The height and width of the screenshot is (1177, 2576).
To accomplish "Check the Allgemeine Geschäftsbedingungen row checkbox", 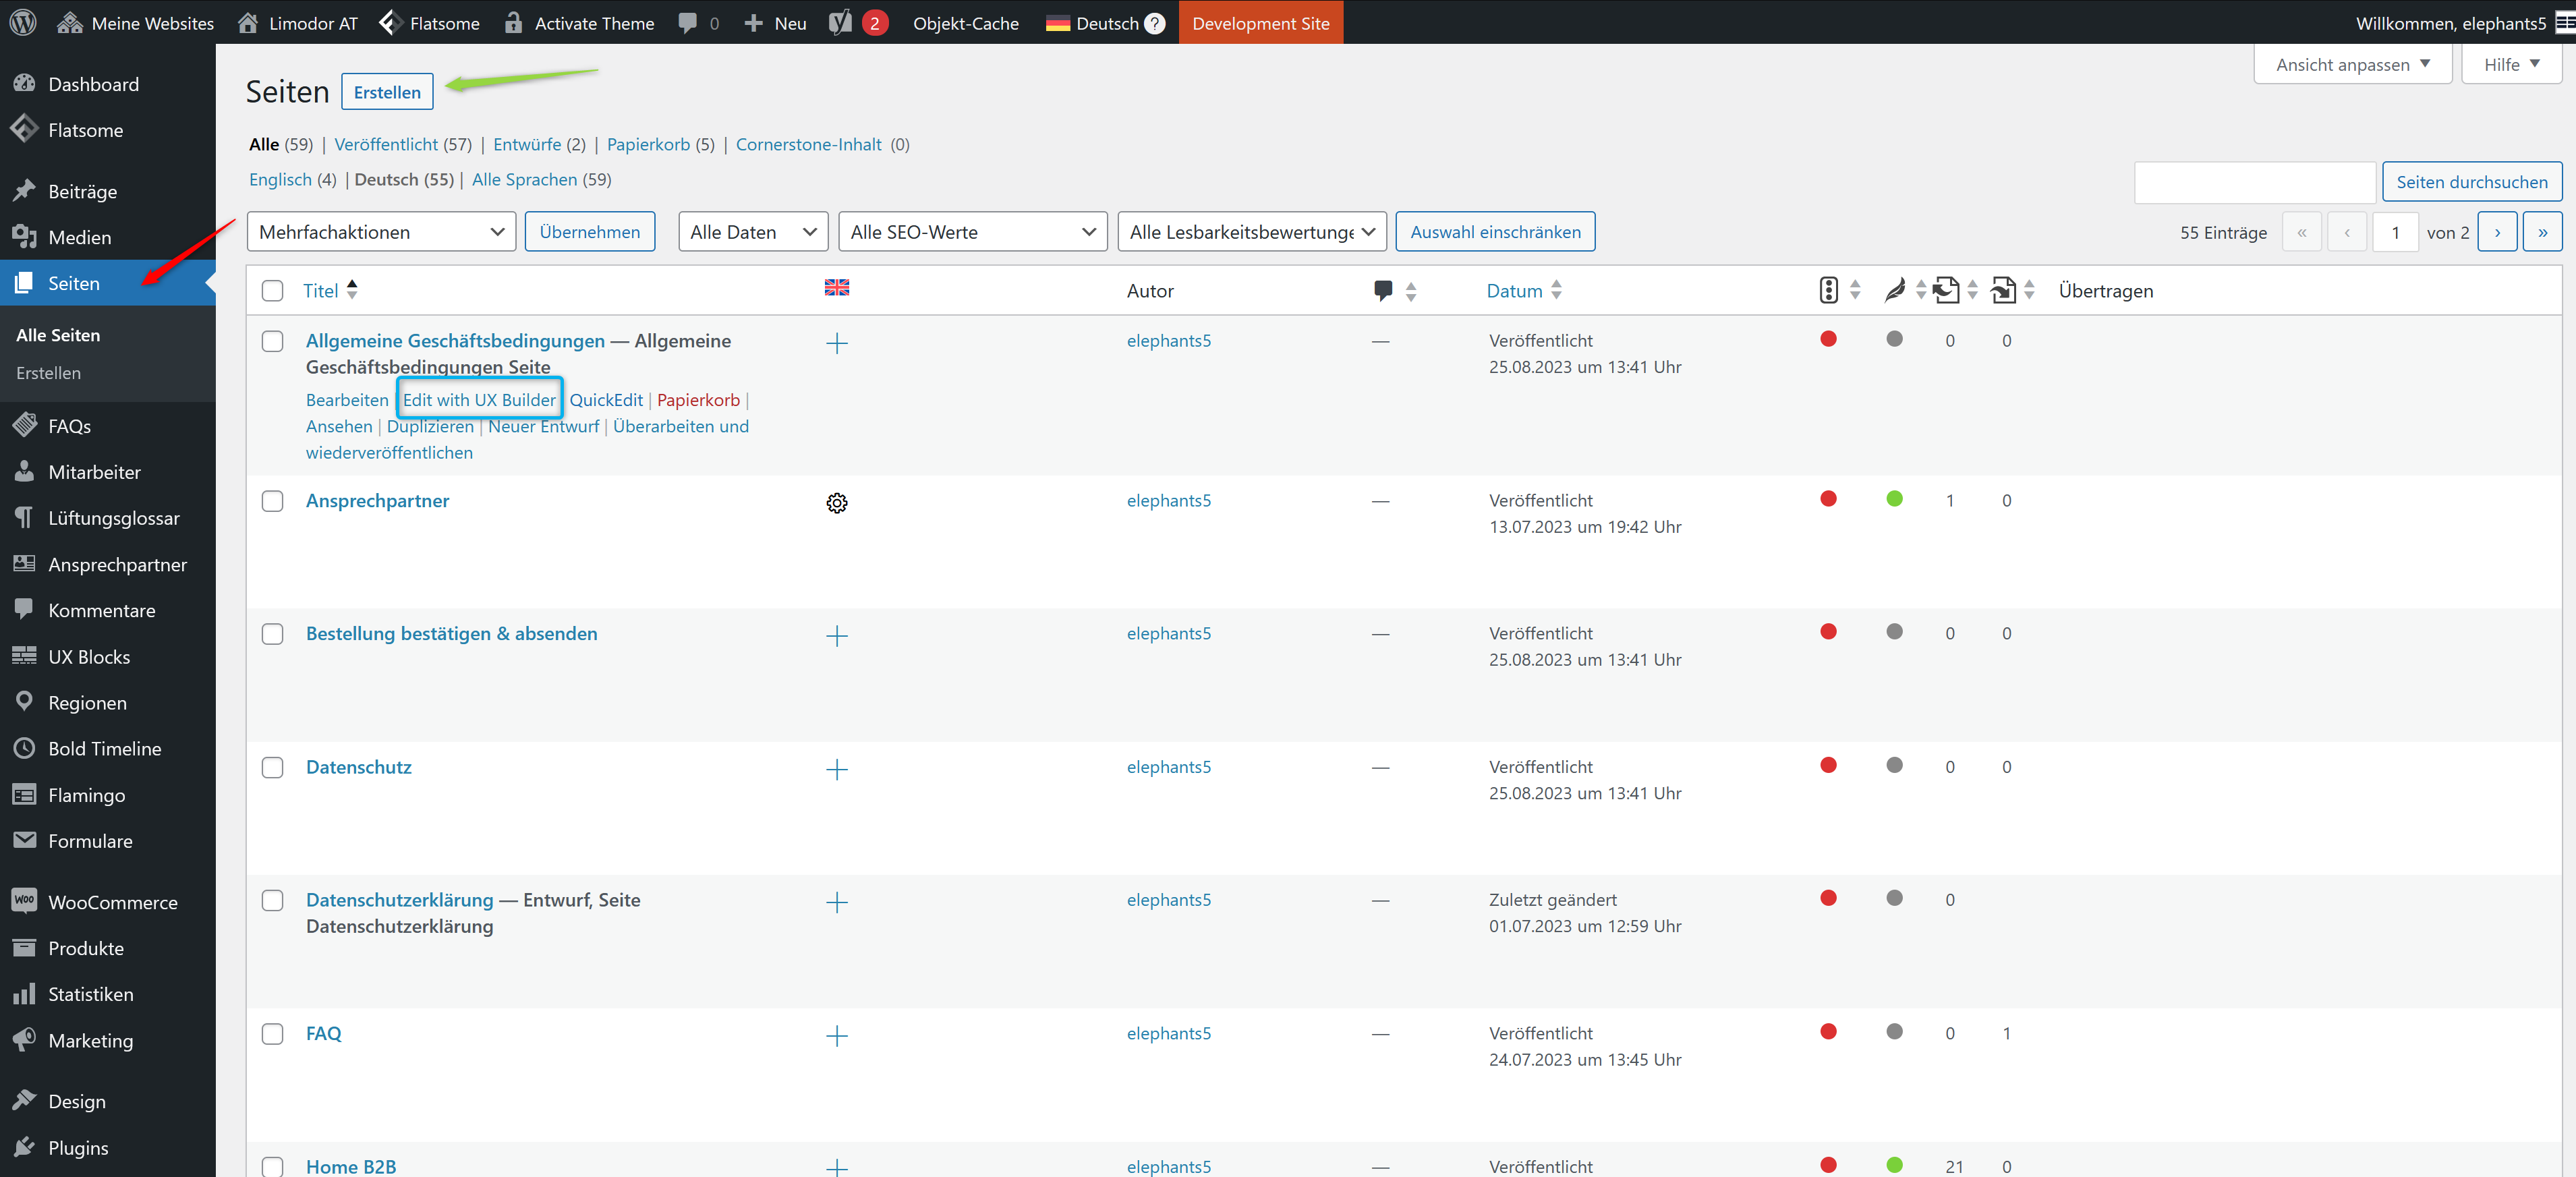I will pos(272,341).
